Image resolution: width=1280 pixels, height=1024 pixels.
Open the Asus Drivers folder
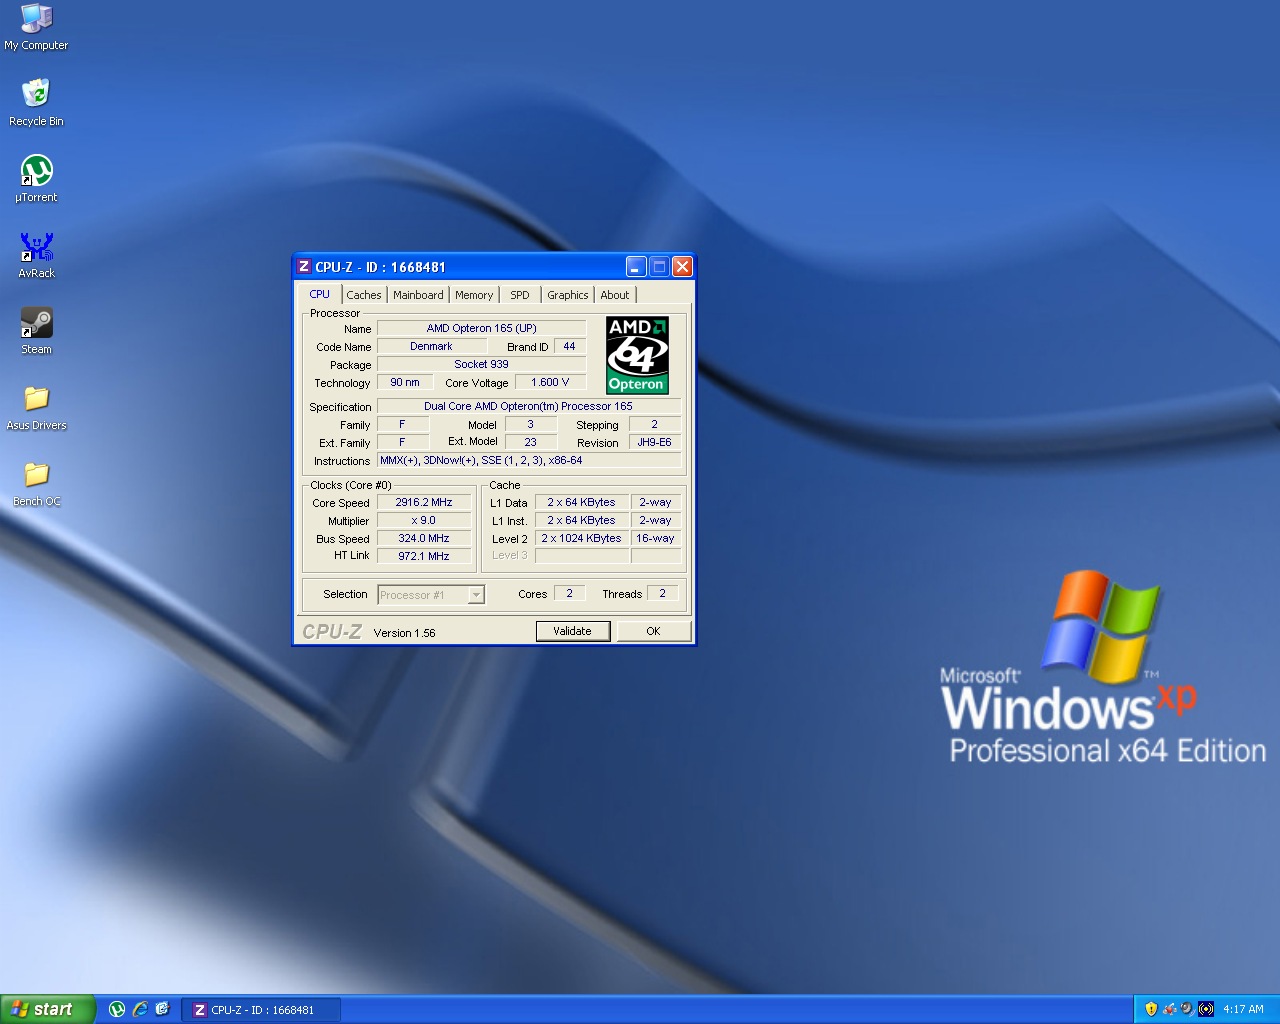pos(36,407)
